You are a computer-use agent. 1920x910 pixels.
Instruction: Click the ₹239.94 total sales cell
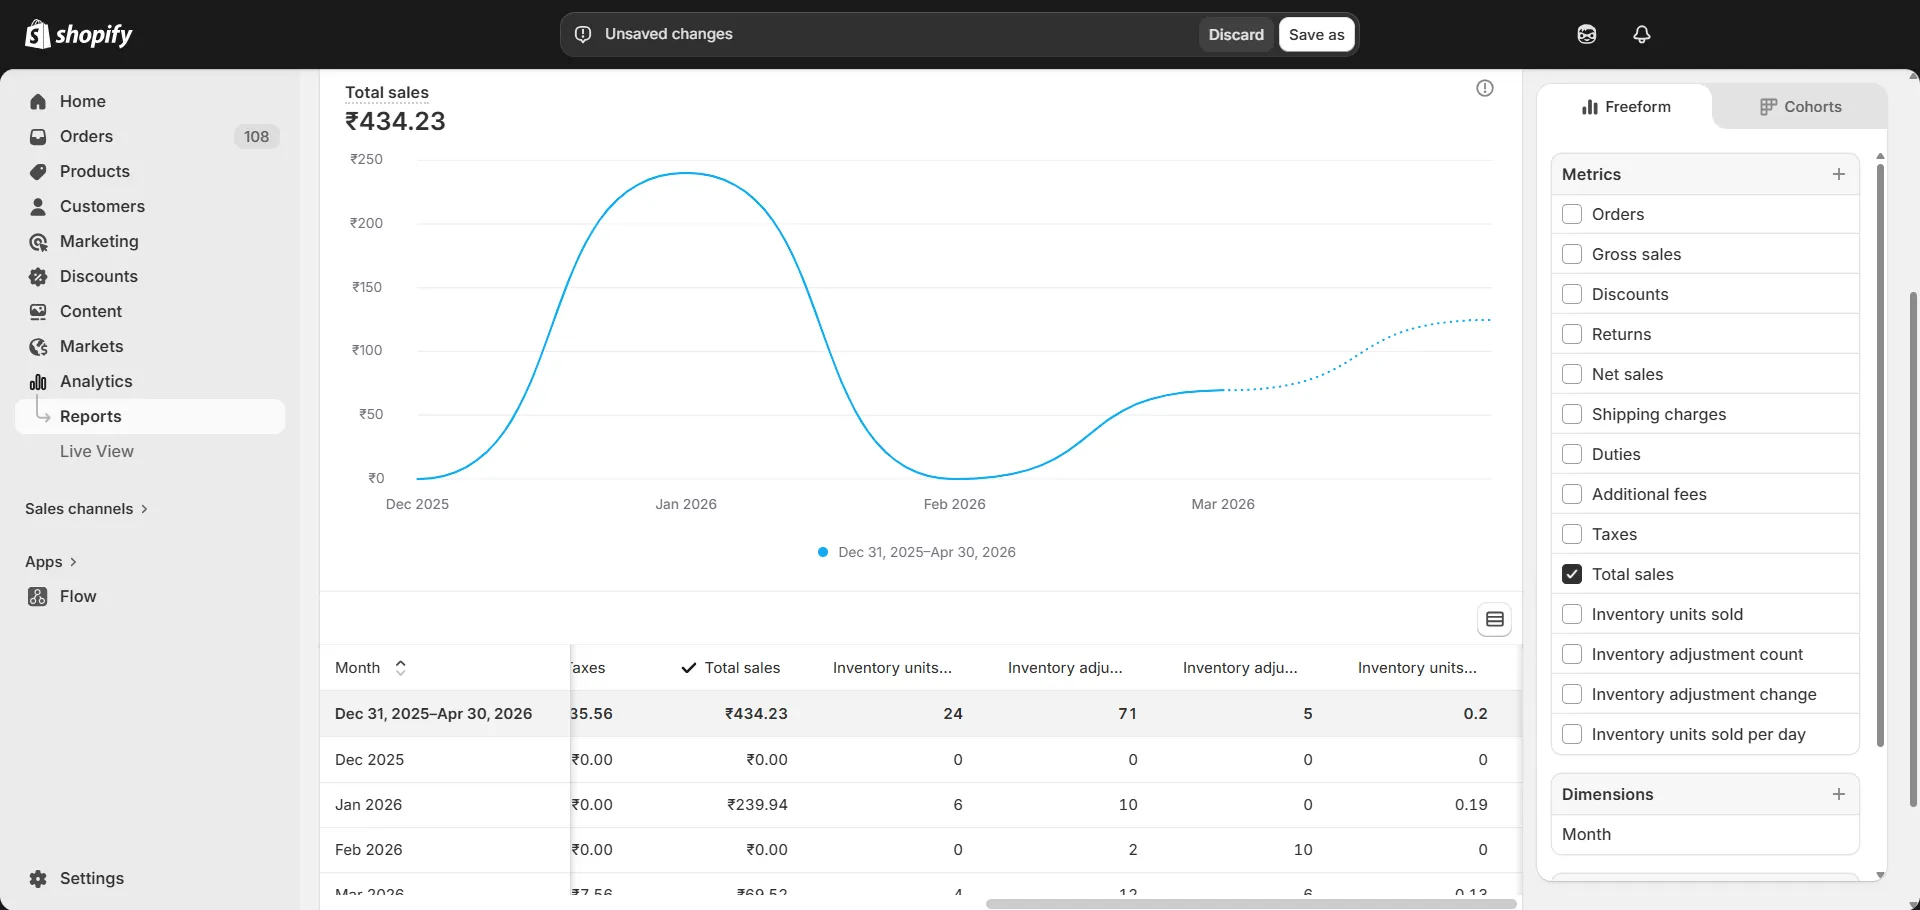(757, 805)
